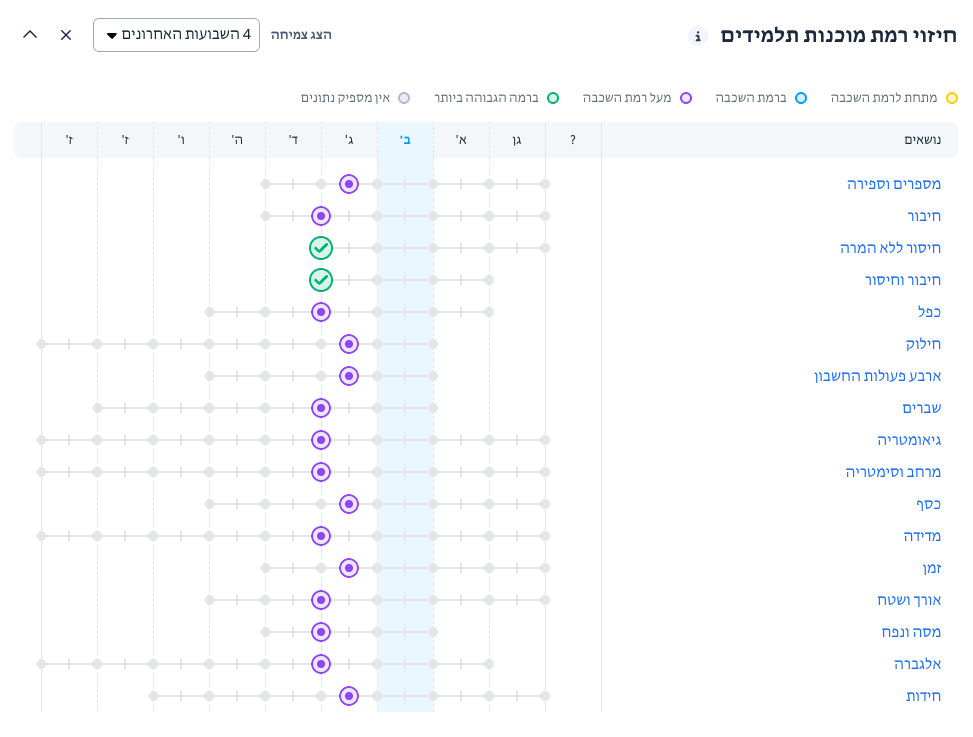
Task: Click purple marker in 'חילוק' row
Action: [x=349, y=344]
